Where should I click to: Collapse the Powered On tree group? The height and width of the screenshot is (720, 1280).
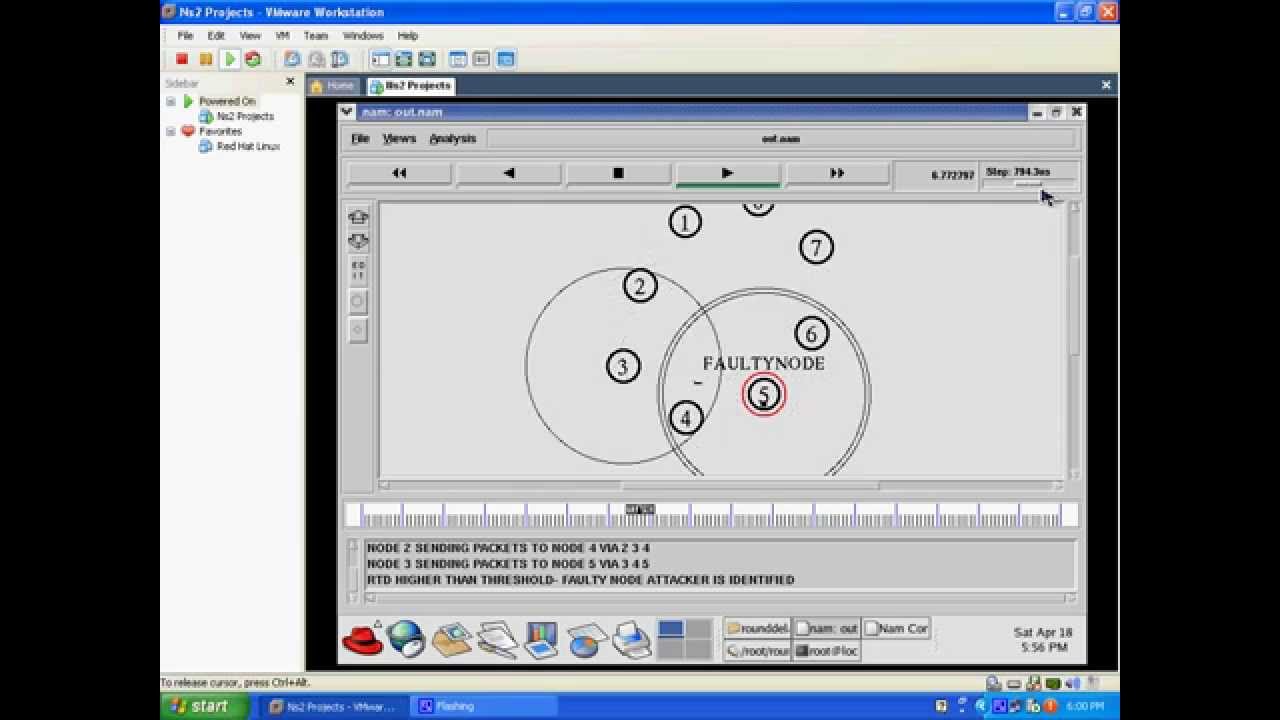[x=170, y=101]
